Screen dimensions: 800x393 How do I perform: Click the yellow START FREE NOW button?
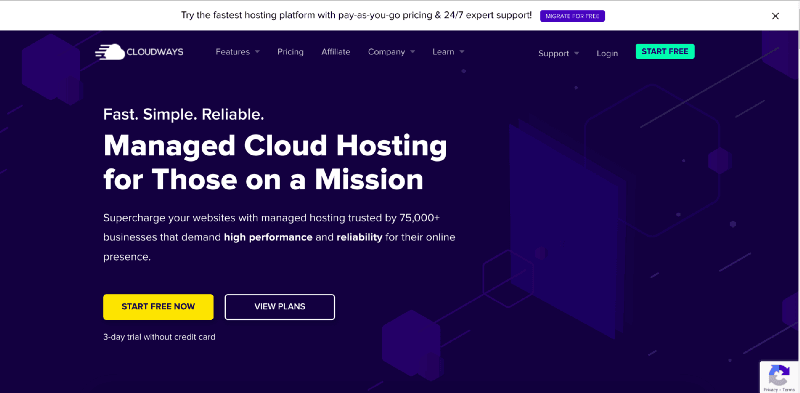158,307
